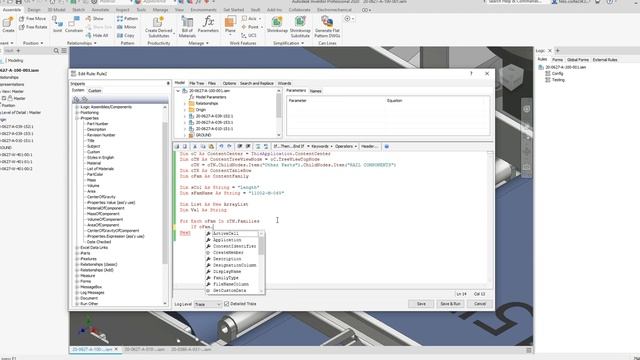Select the Joint tool in ribbon
The width and height of the screenshot is (640, 360).
[x=58, y=24]
